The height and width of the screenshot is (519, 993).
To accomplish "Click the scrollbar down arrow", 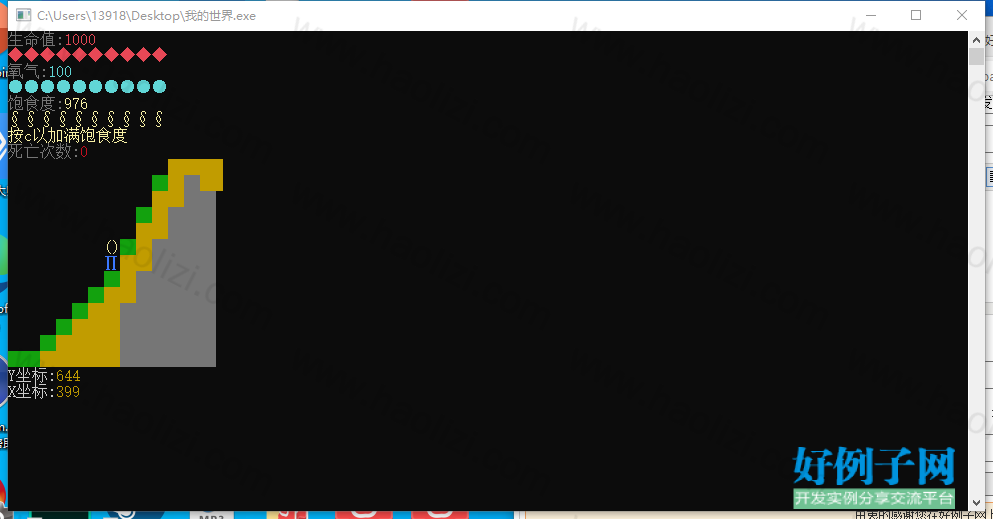I will click(976, 503).
